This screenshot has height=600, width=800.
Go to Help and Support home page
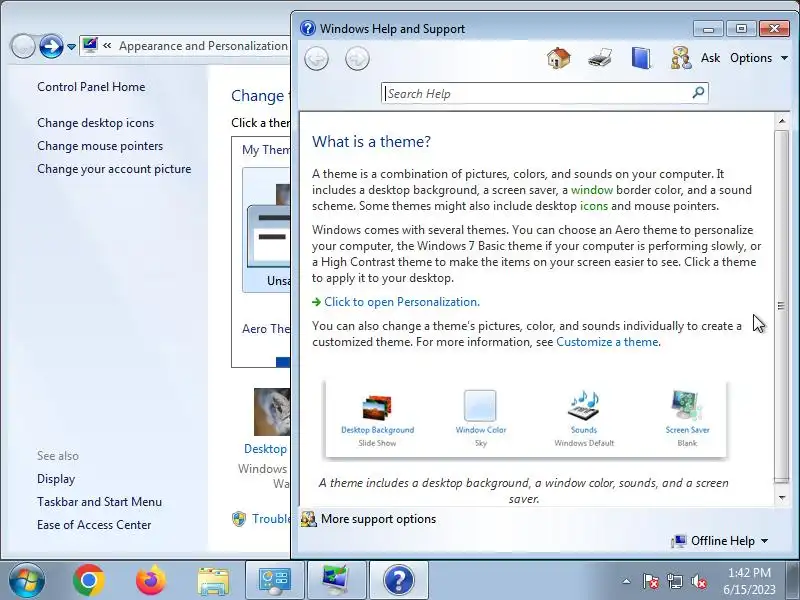click(x=559, y=58)
